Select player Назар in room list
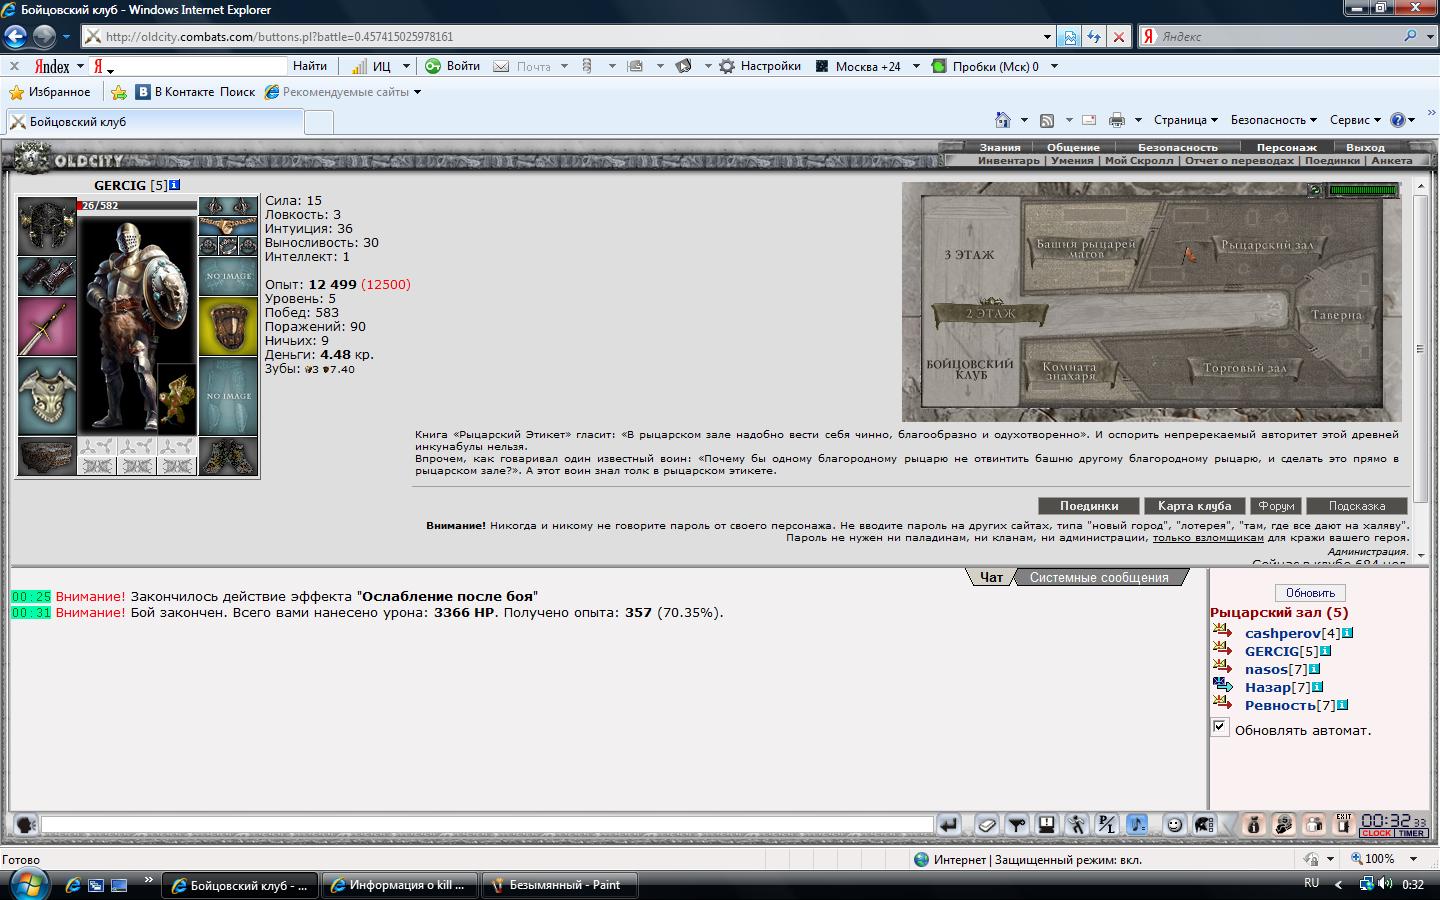The image size is (1440, 900). pos(1268,687)
